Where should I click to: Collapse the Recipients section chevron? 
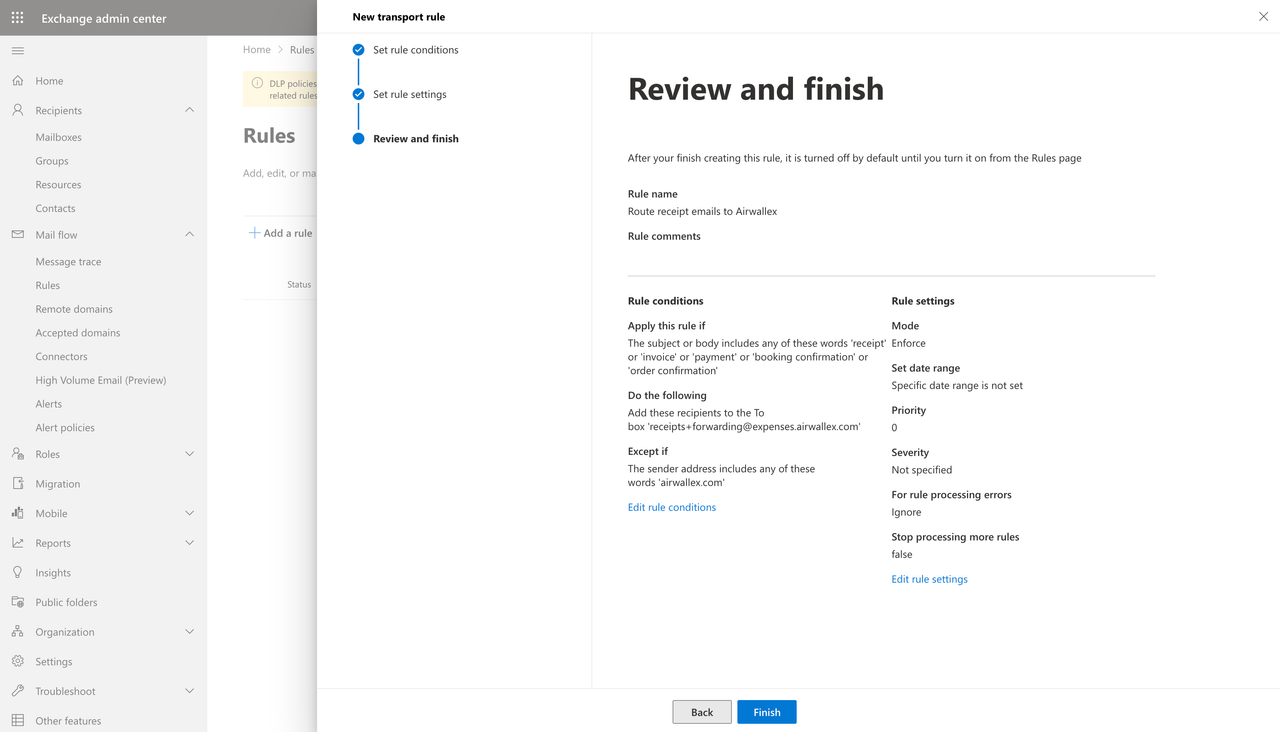point(190,110)
